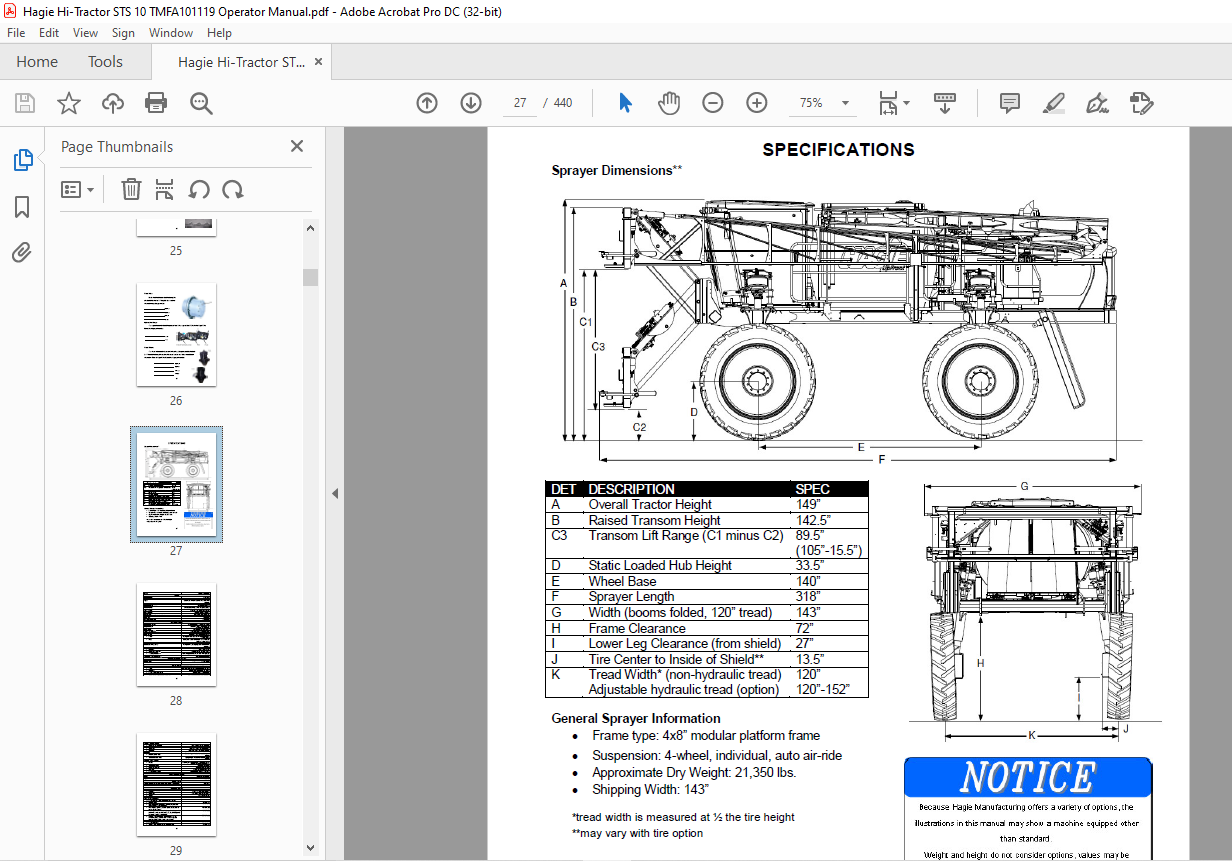1232x861 pixels.
Task: Zoom in with plus icon
Action: tap(757, 103)
